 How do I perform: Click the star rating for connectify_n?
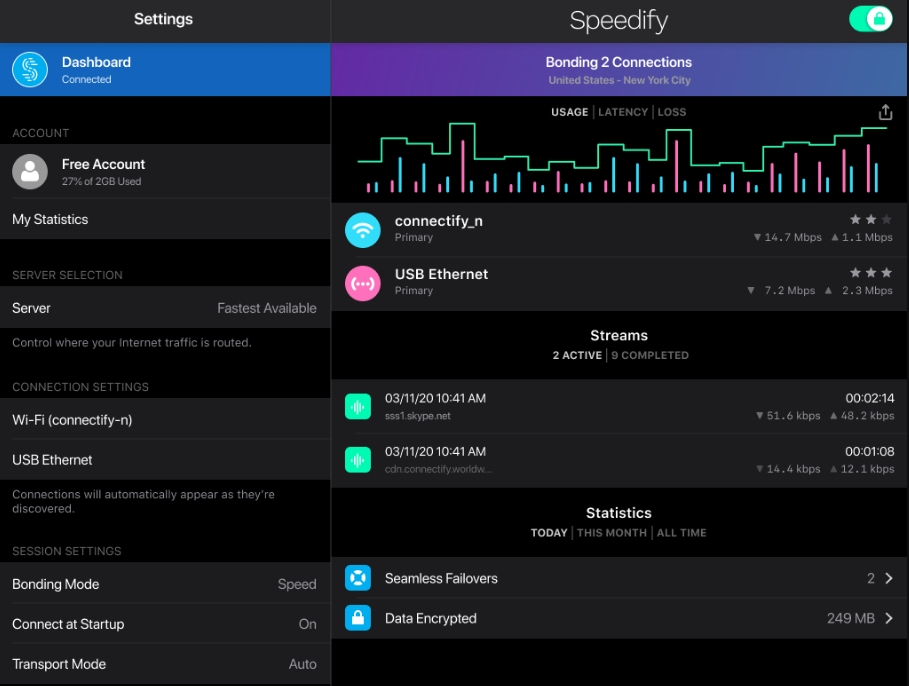871,219
